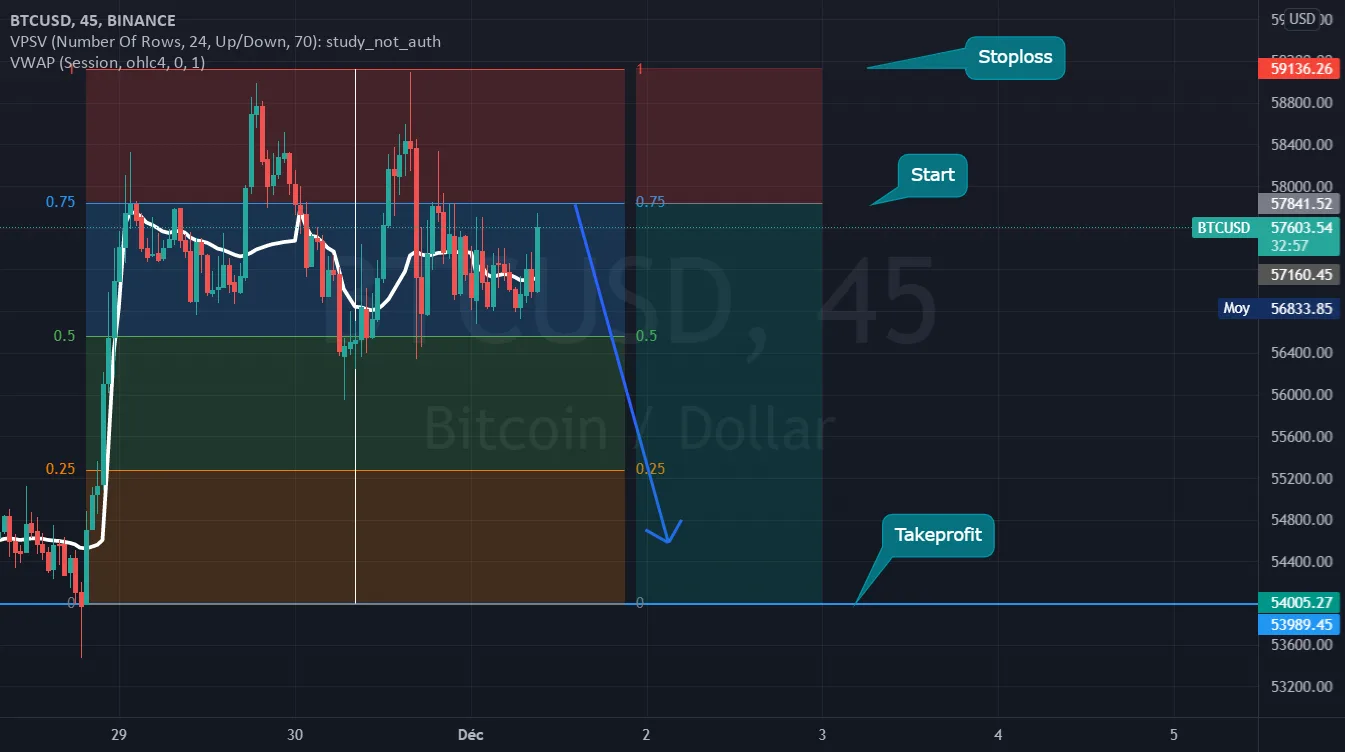This screenshot has height=752, width=1345.
Task: Click the Moy indicator tag
Action: [1237, 309]
